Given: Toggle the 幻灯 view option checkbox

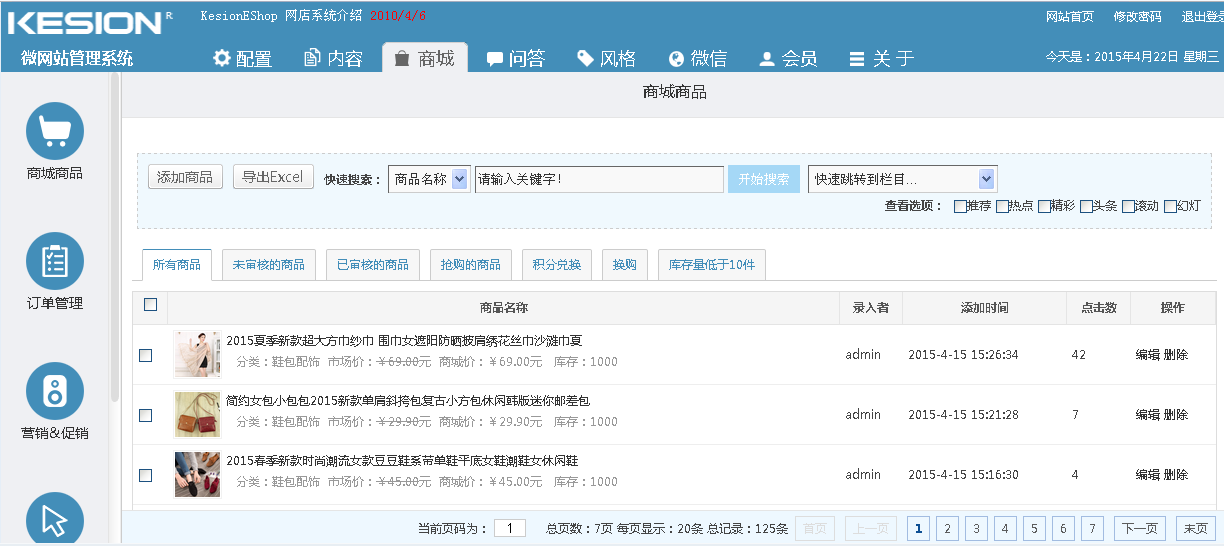Looking at the screenshot, I should click(x=1170, y=207).
